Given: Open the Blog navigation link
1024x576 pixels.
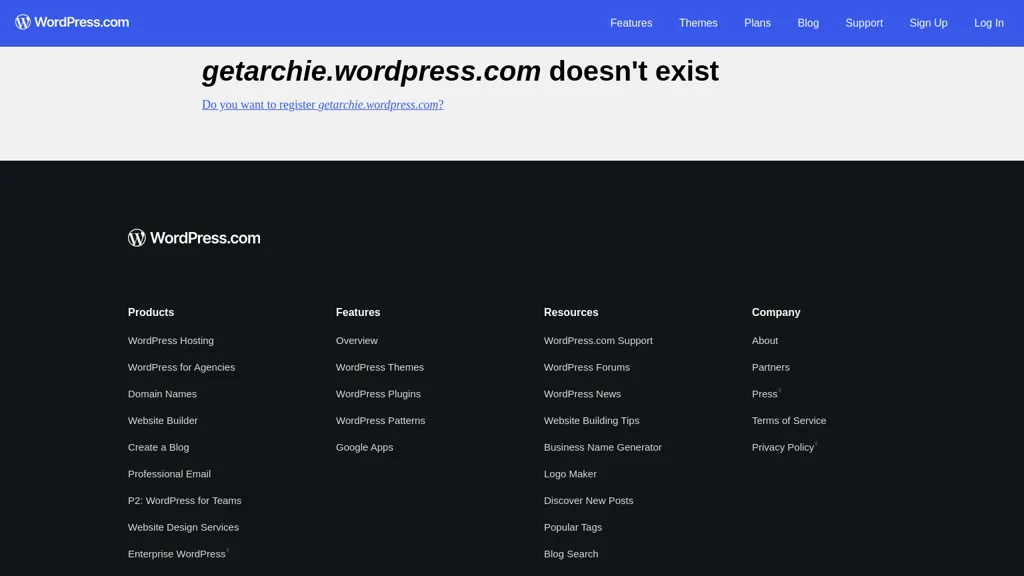Looking at the screenshot, I should [808, 23].
